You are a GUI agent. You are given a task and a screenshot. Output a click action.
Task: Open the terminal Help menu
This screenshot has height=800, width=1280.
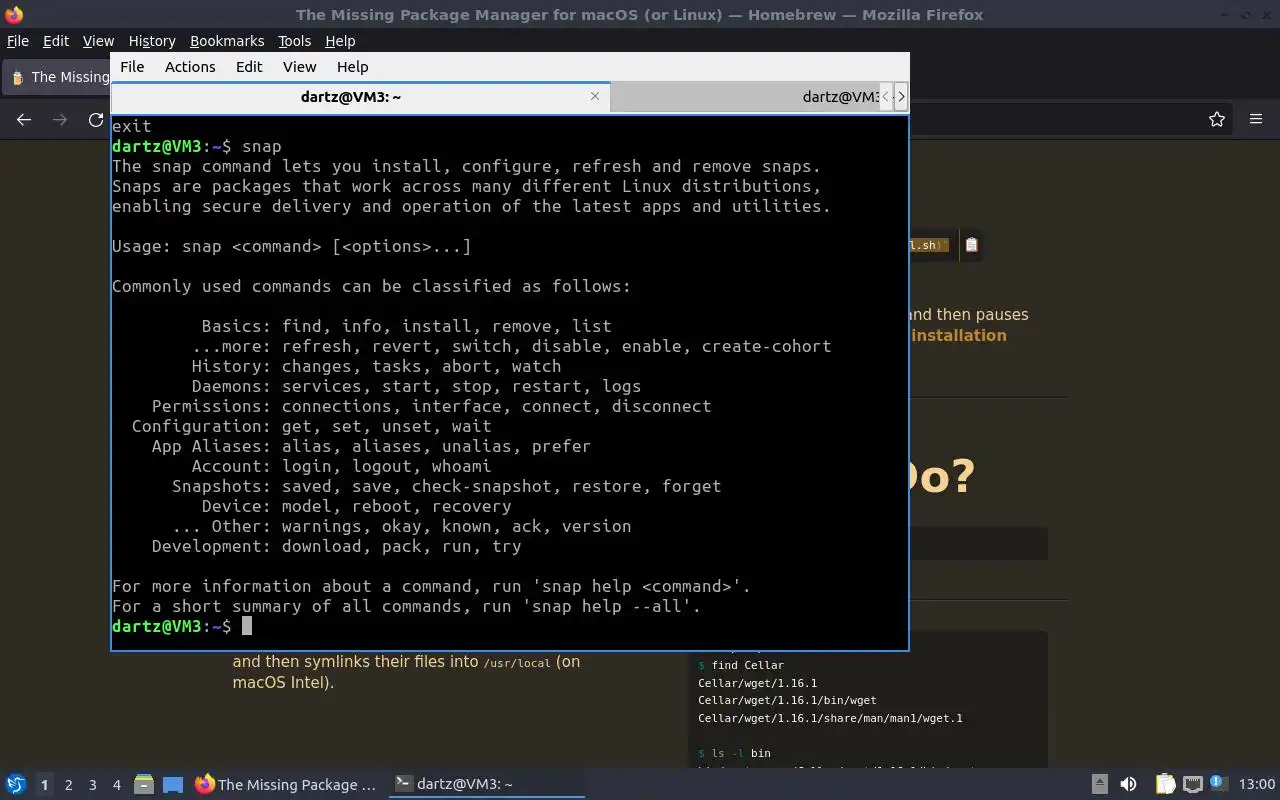pos(352,66)
